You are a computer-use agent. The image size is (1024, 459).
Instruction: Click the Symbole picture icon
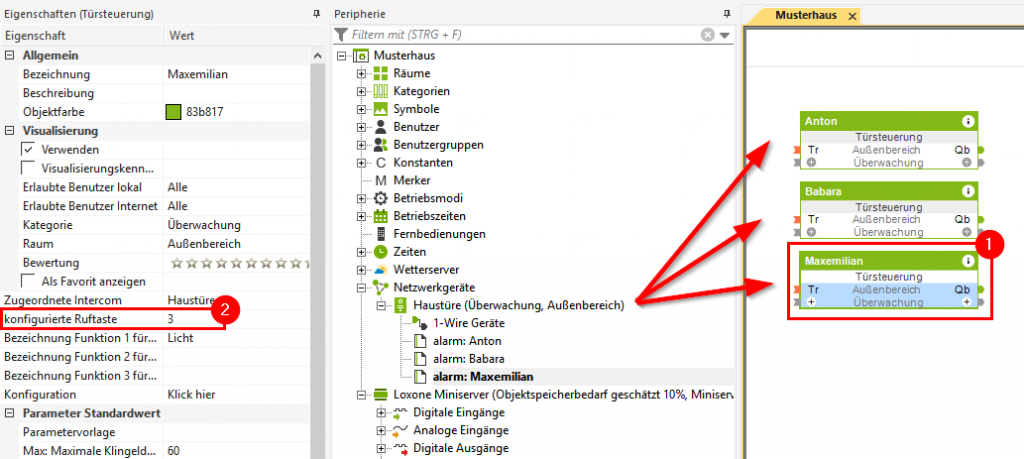click(x=380, y=108)
